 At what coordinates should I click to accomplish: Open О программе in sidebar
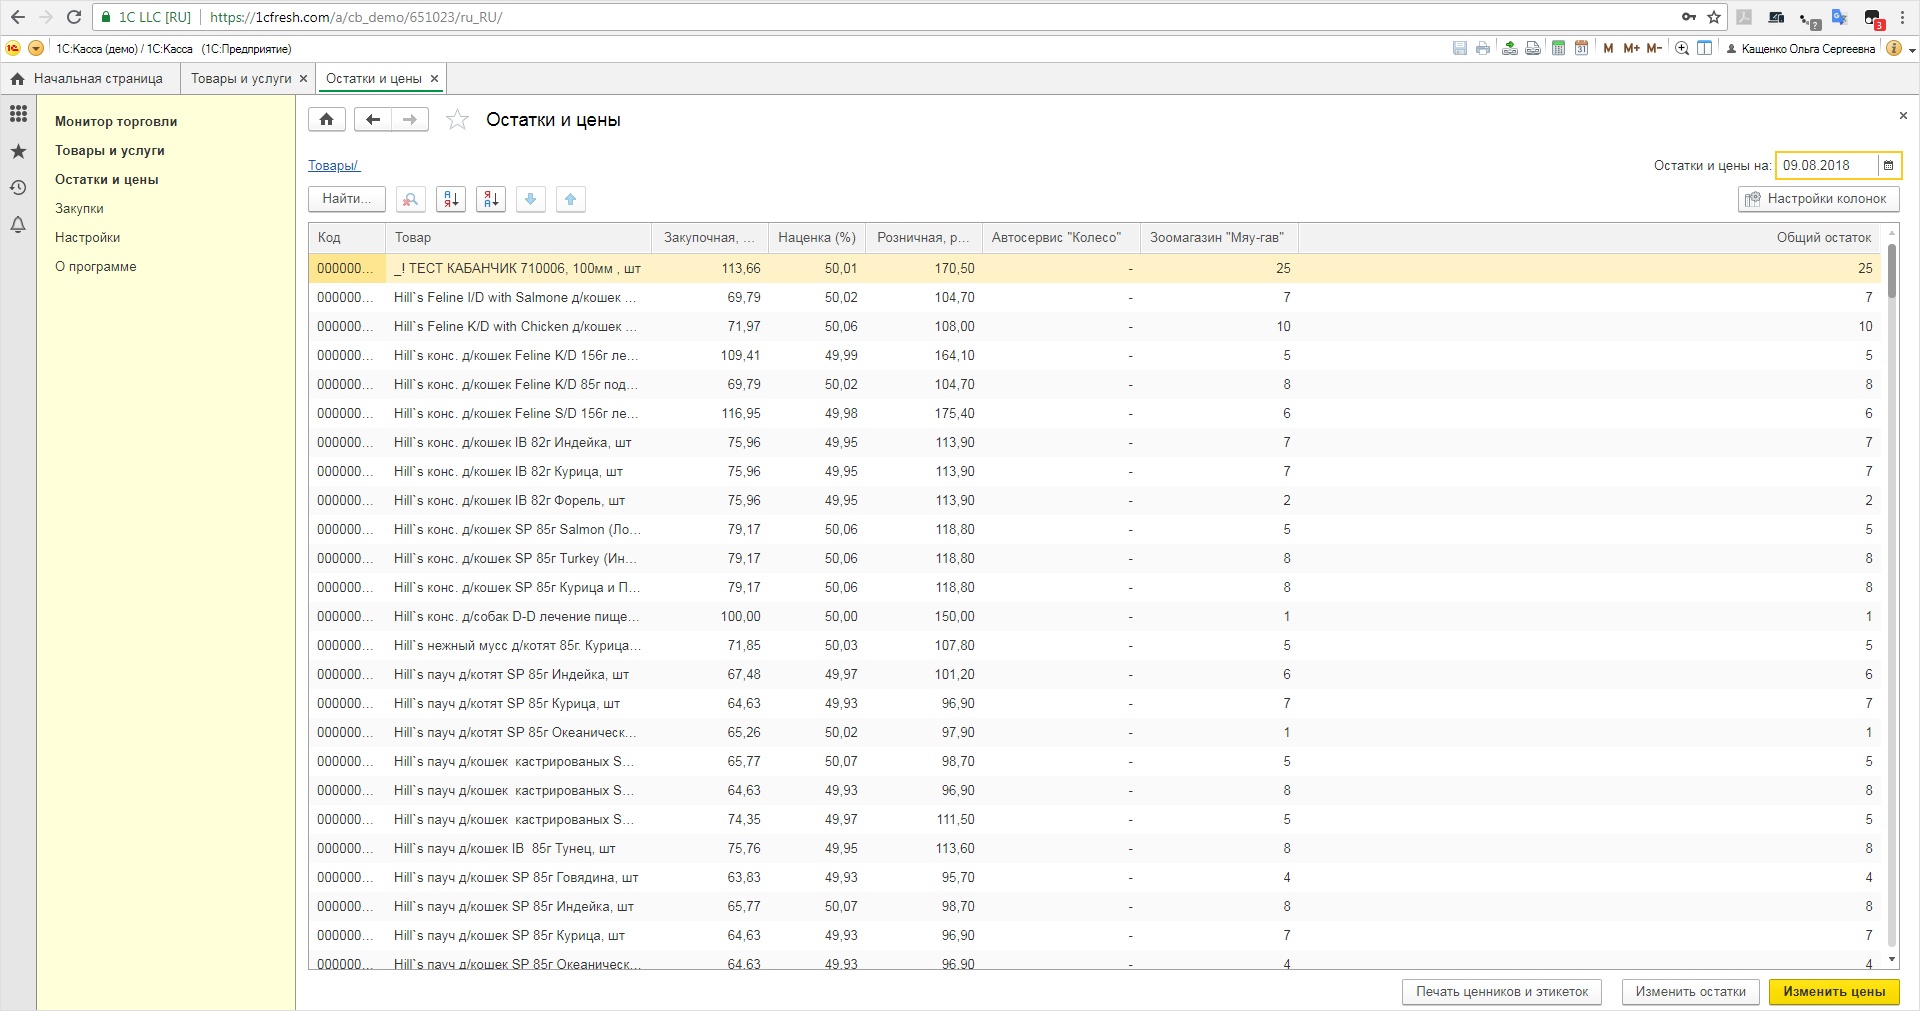coord(96,267)
